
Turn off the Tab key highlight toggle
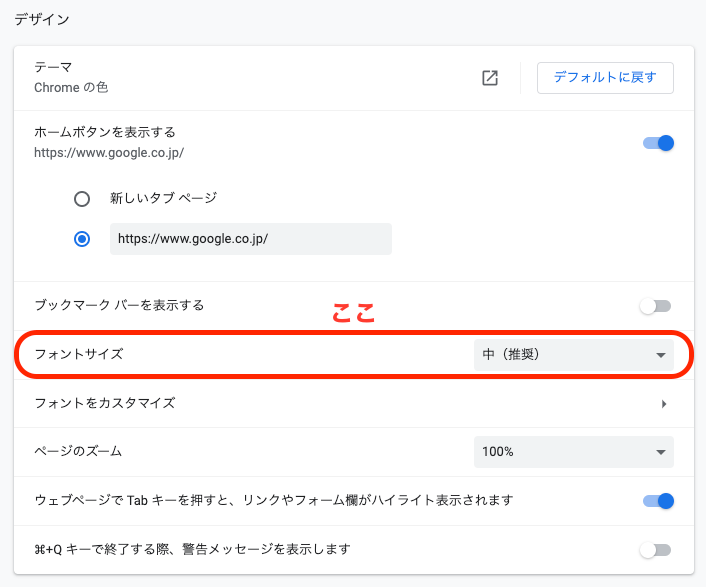(658, 501)
